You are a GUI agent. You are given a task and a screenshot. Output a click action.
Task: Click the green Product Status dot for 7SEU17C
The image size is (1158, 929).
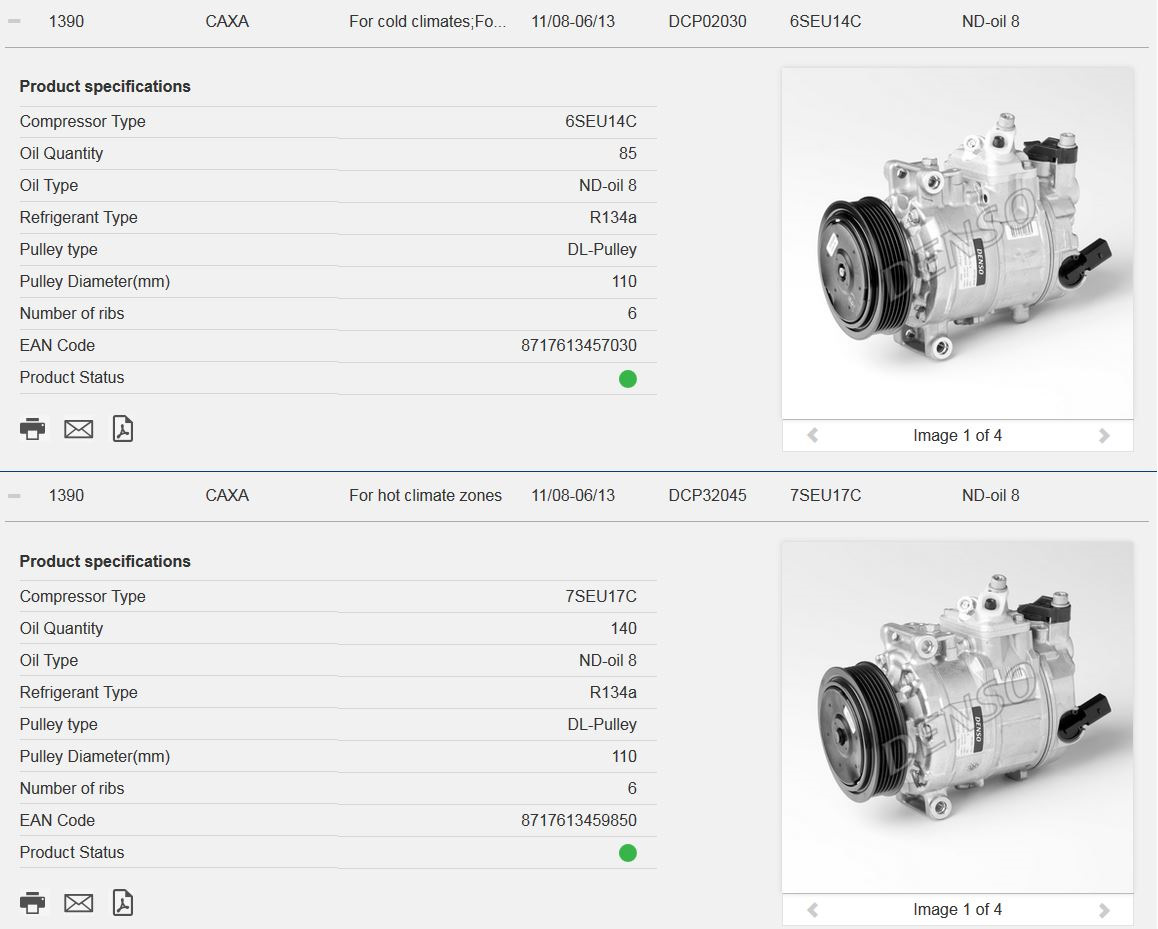[x=627, y=853]
